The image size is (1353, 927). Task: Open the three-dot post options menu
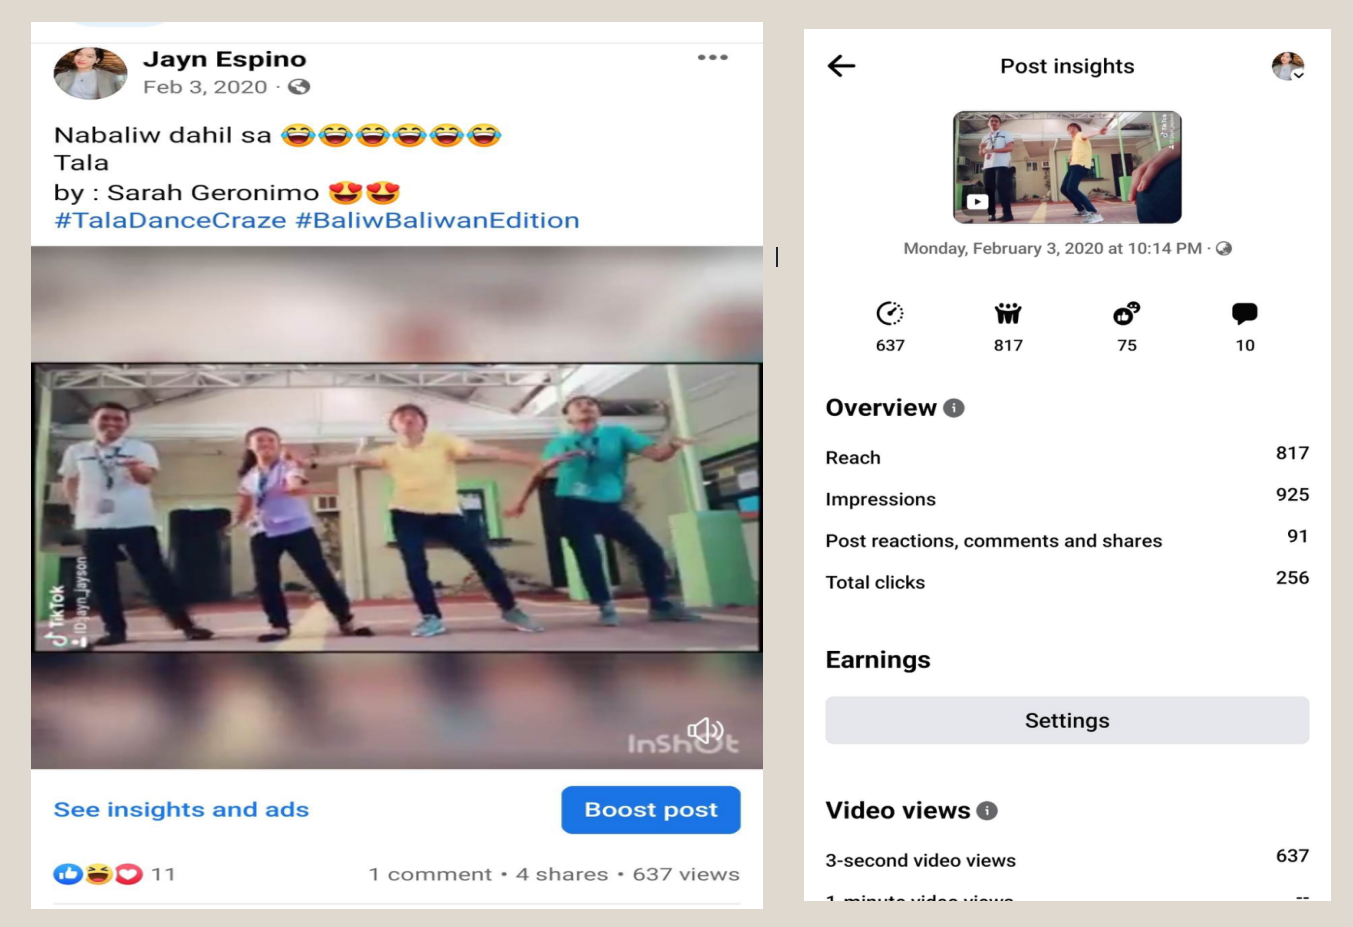[713, 57]
